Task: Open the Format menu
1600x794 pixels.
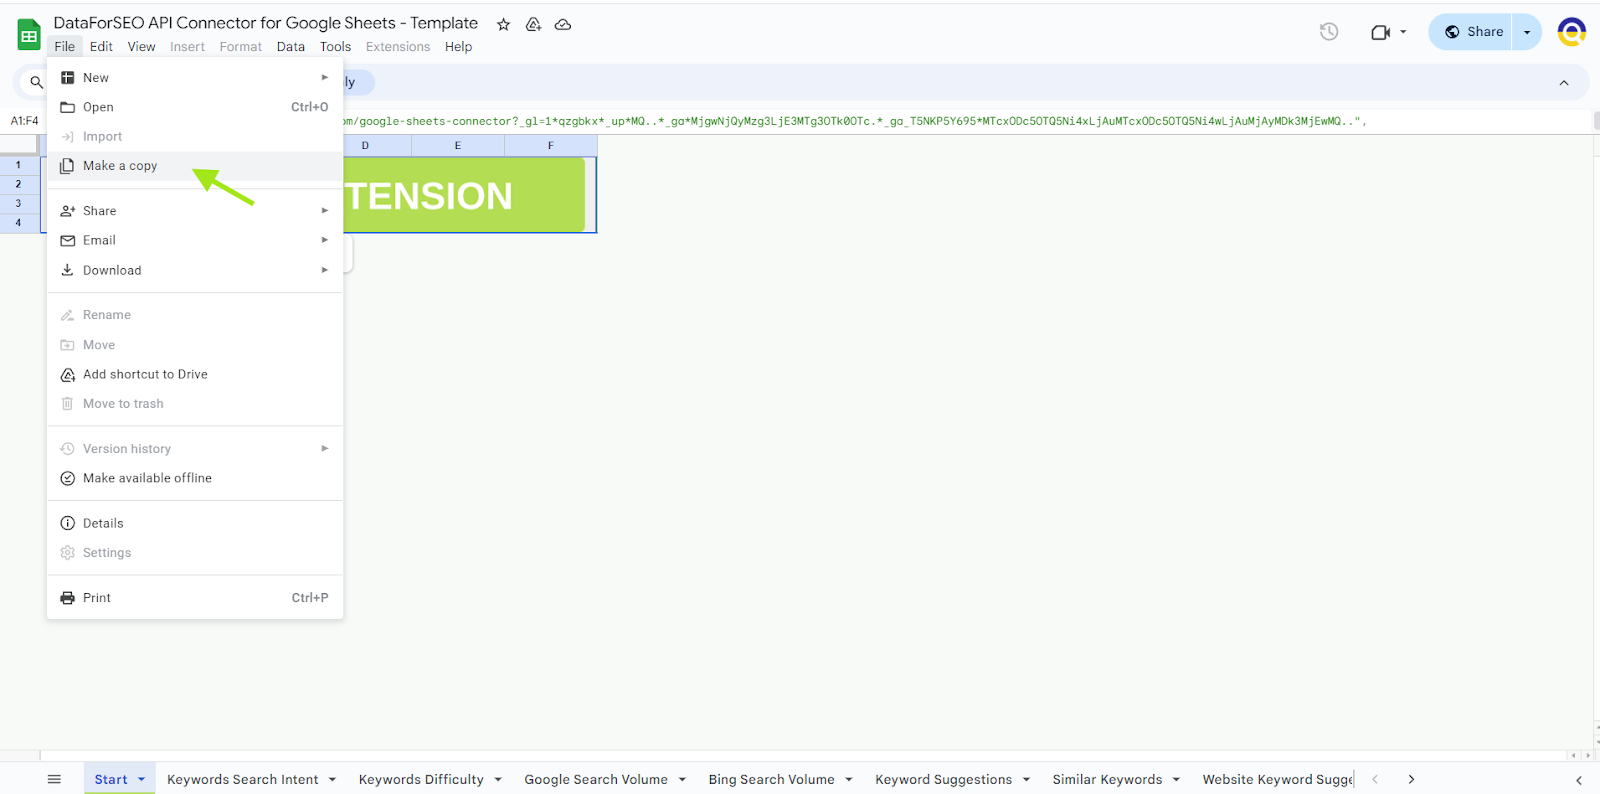Action: coord(241,47)
